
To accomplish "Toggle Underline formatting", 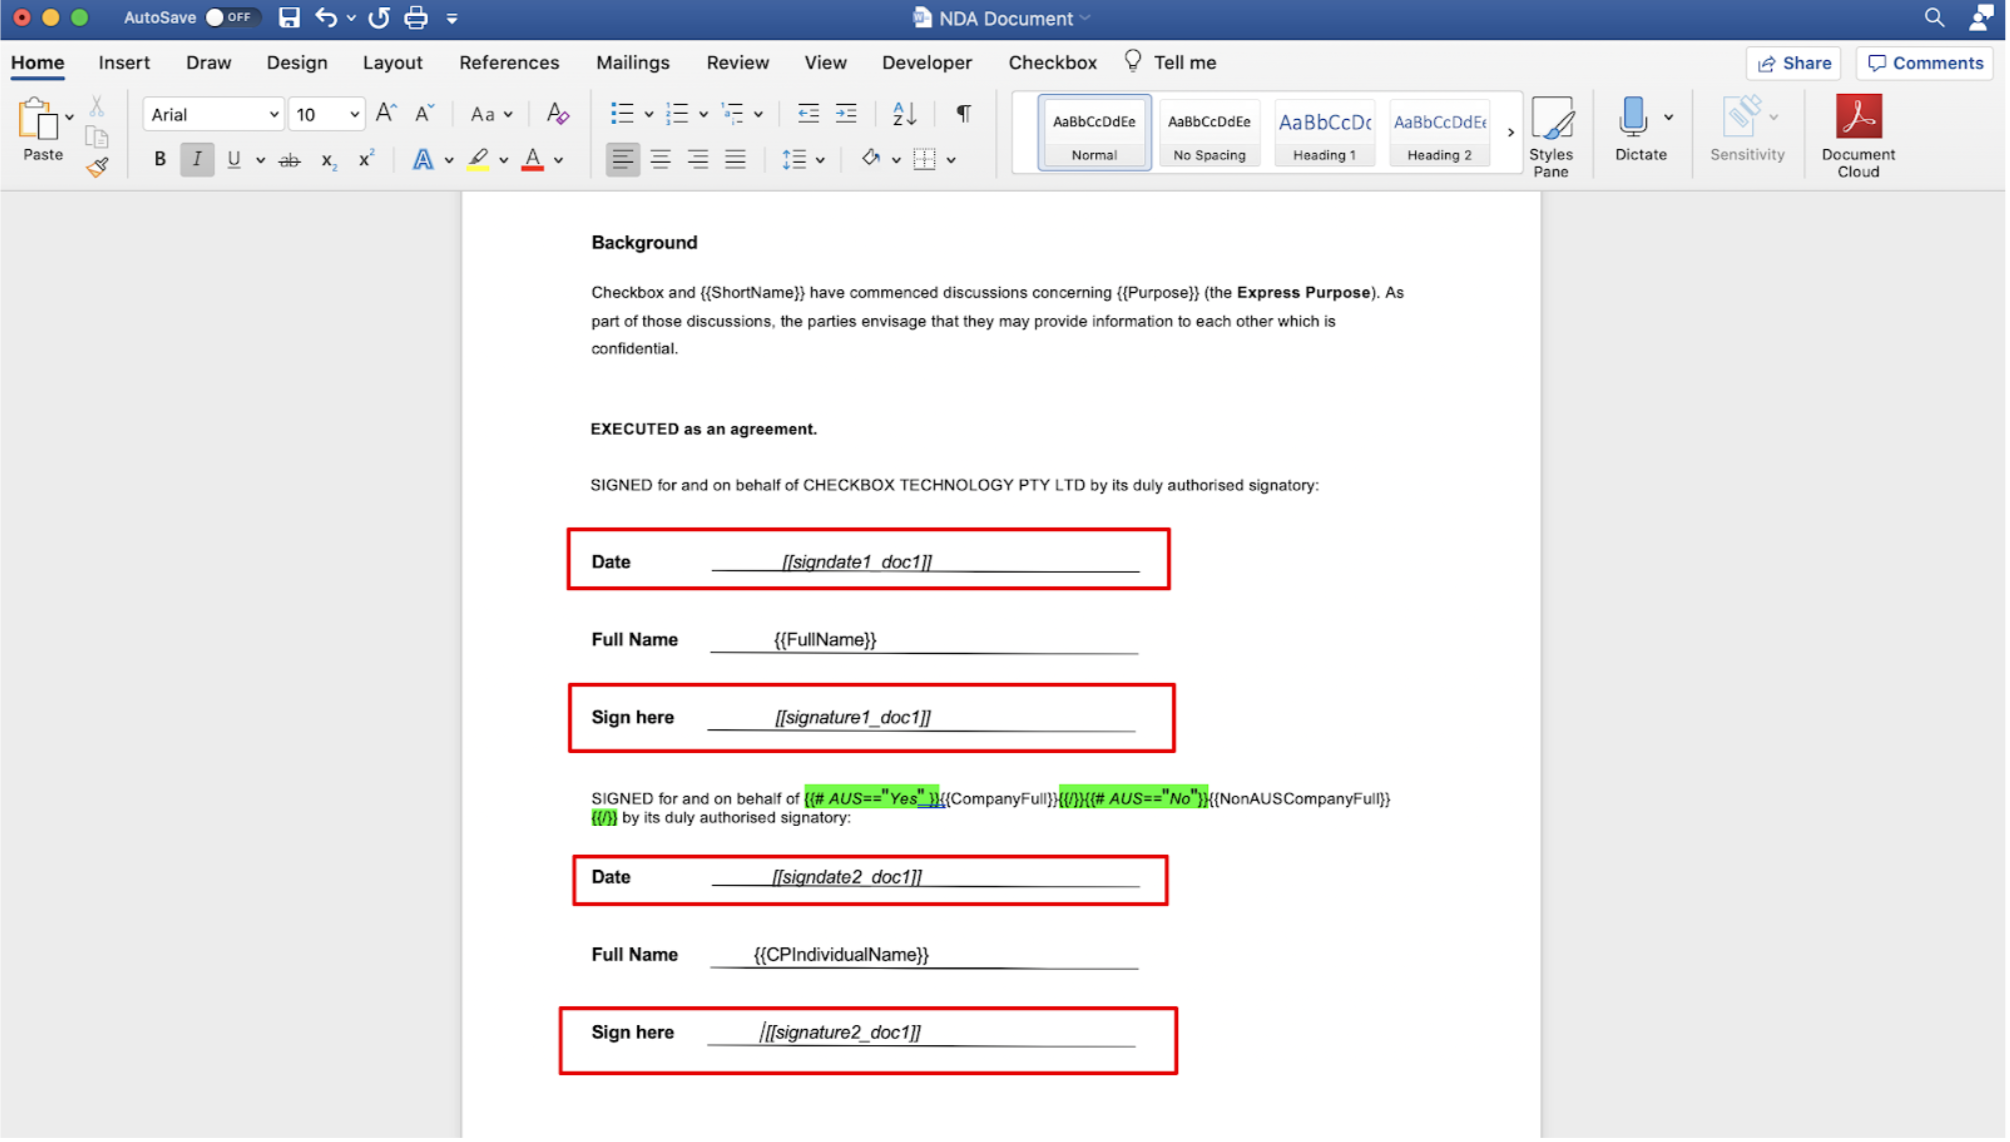I will pyautogui.click(x=234, y=159).
